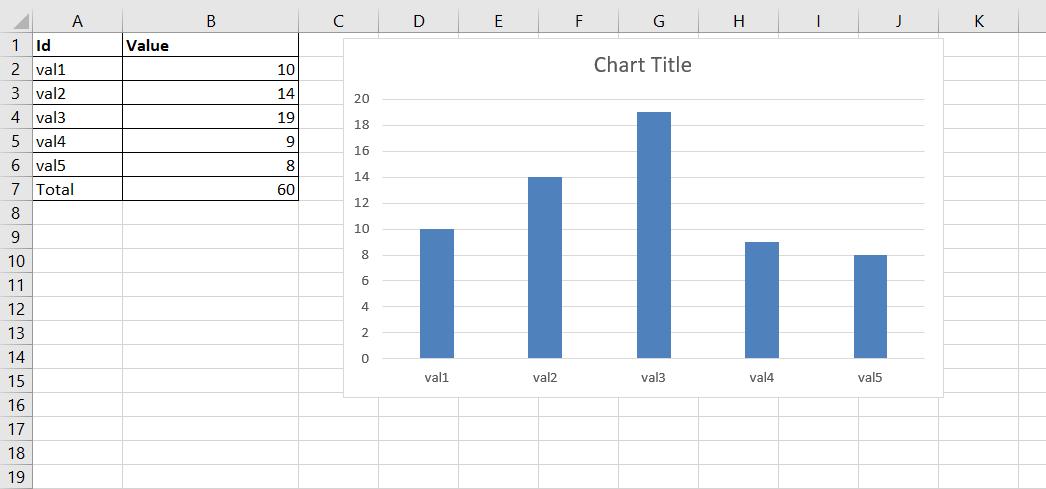
Task: Click the val5 bar in chart
Action: pos(870,307)
